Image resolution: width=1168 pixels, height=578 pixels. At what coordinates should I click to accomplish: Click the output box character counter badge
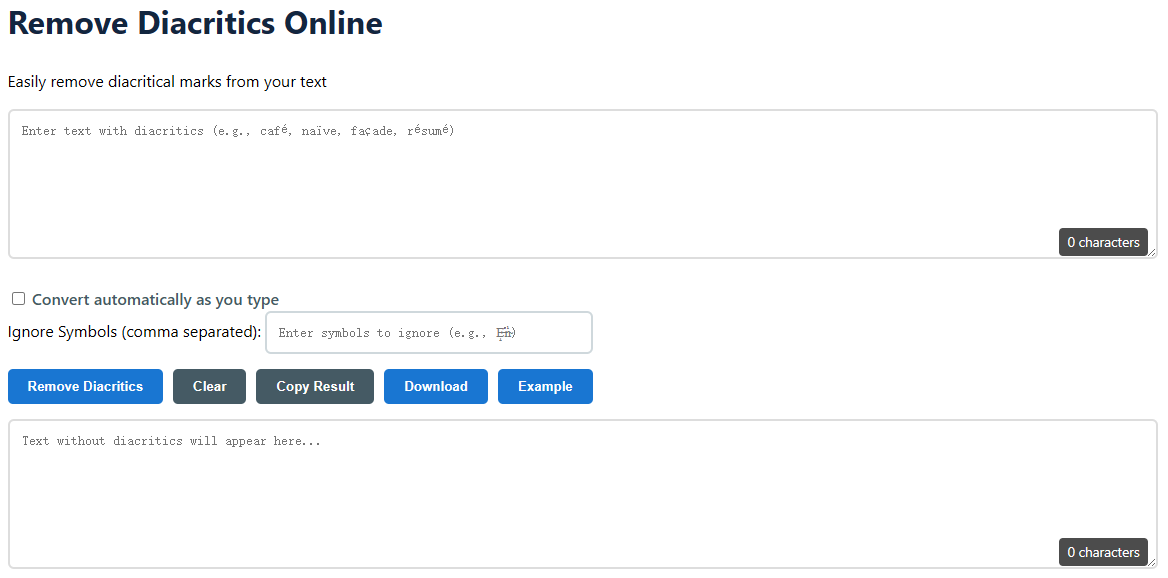(1103, 552)
